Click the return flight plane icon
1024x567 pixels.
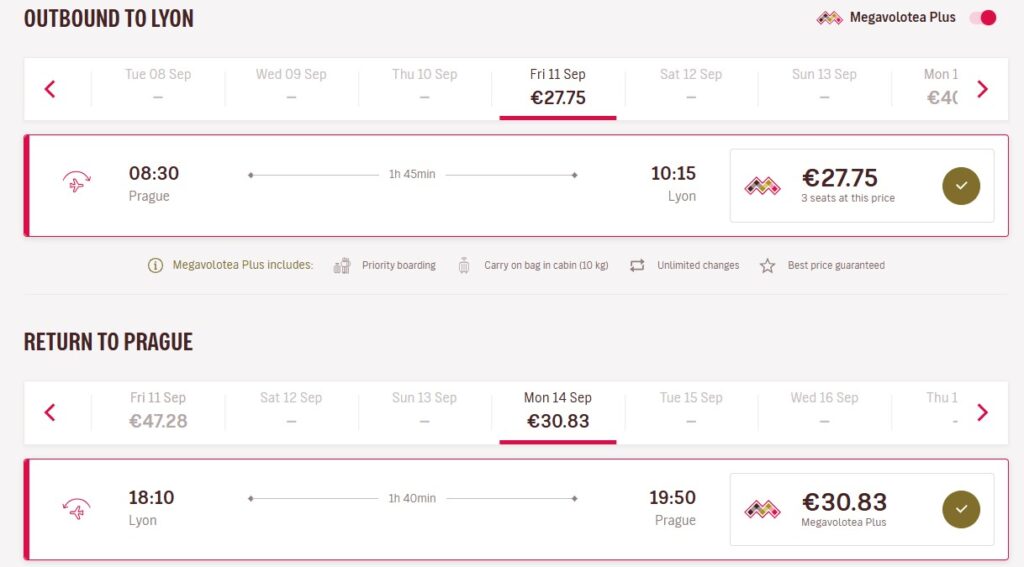[x=77, y=508]
